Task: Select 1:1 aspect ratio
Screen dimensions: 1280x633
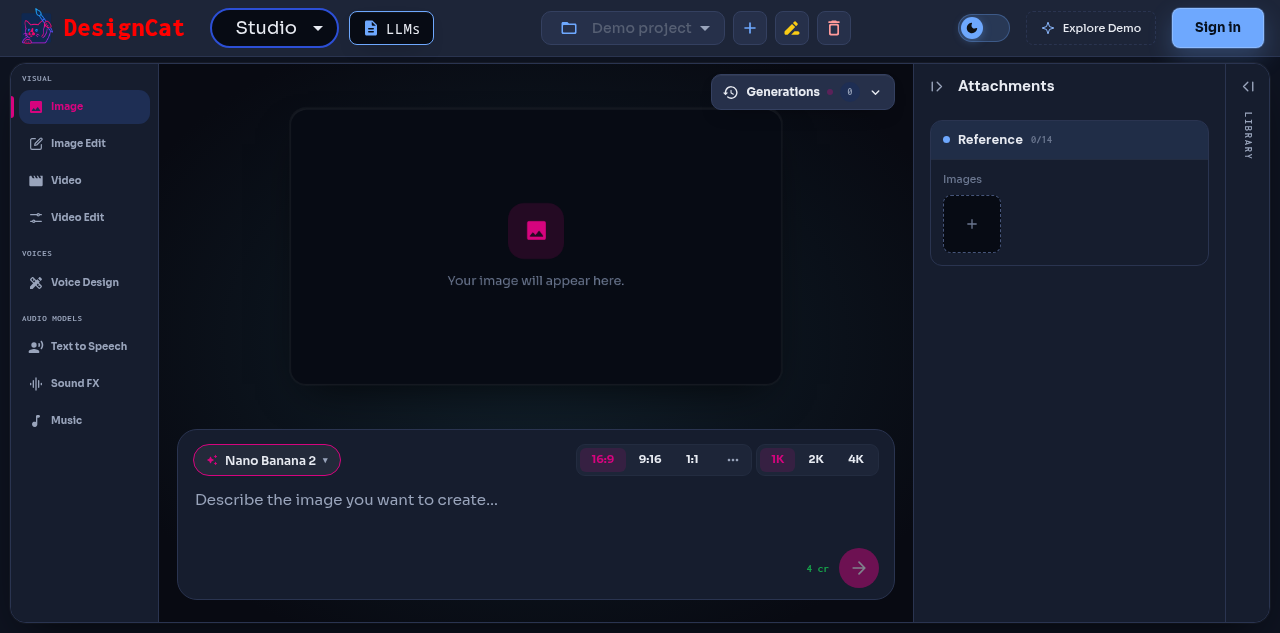Action: click(692, 460)
